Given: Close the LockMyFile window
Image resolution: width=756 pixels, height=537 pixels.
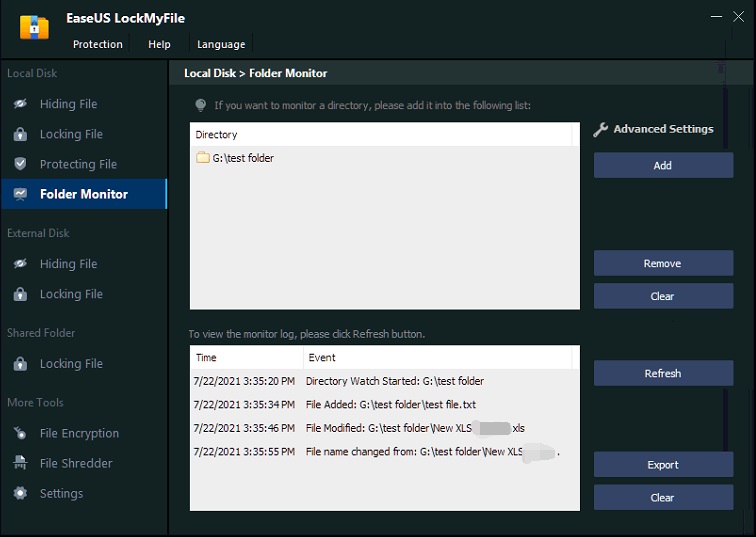Looking at the screenshot, I should pyautogui.click(x=738, y=16).
